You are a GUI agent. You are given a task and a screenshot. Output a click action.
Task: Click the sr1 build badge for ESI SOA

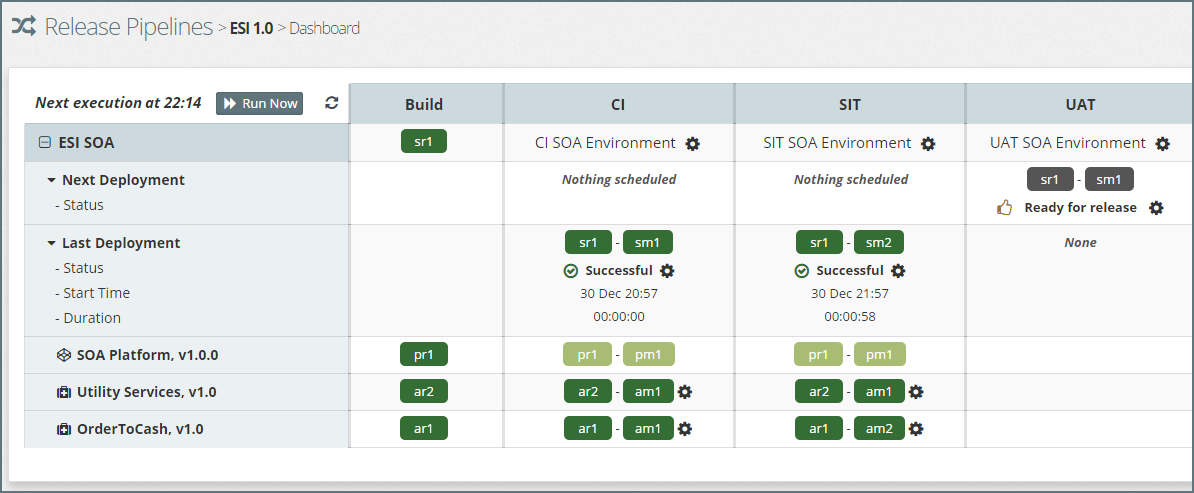point(424,142)
